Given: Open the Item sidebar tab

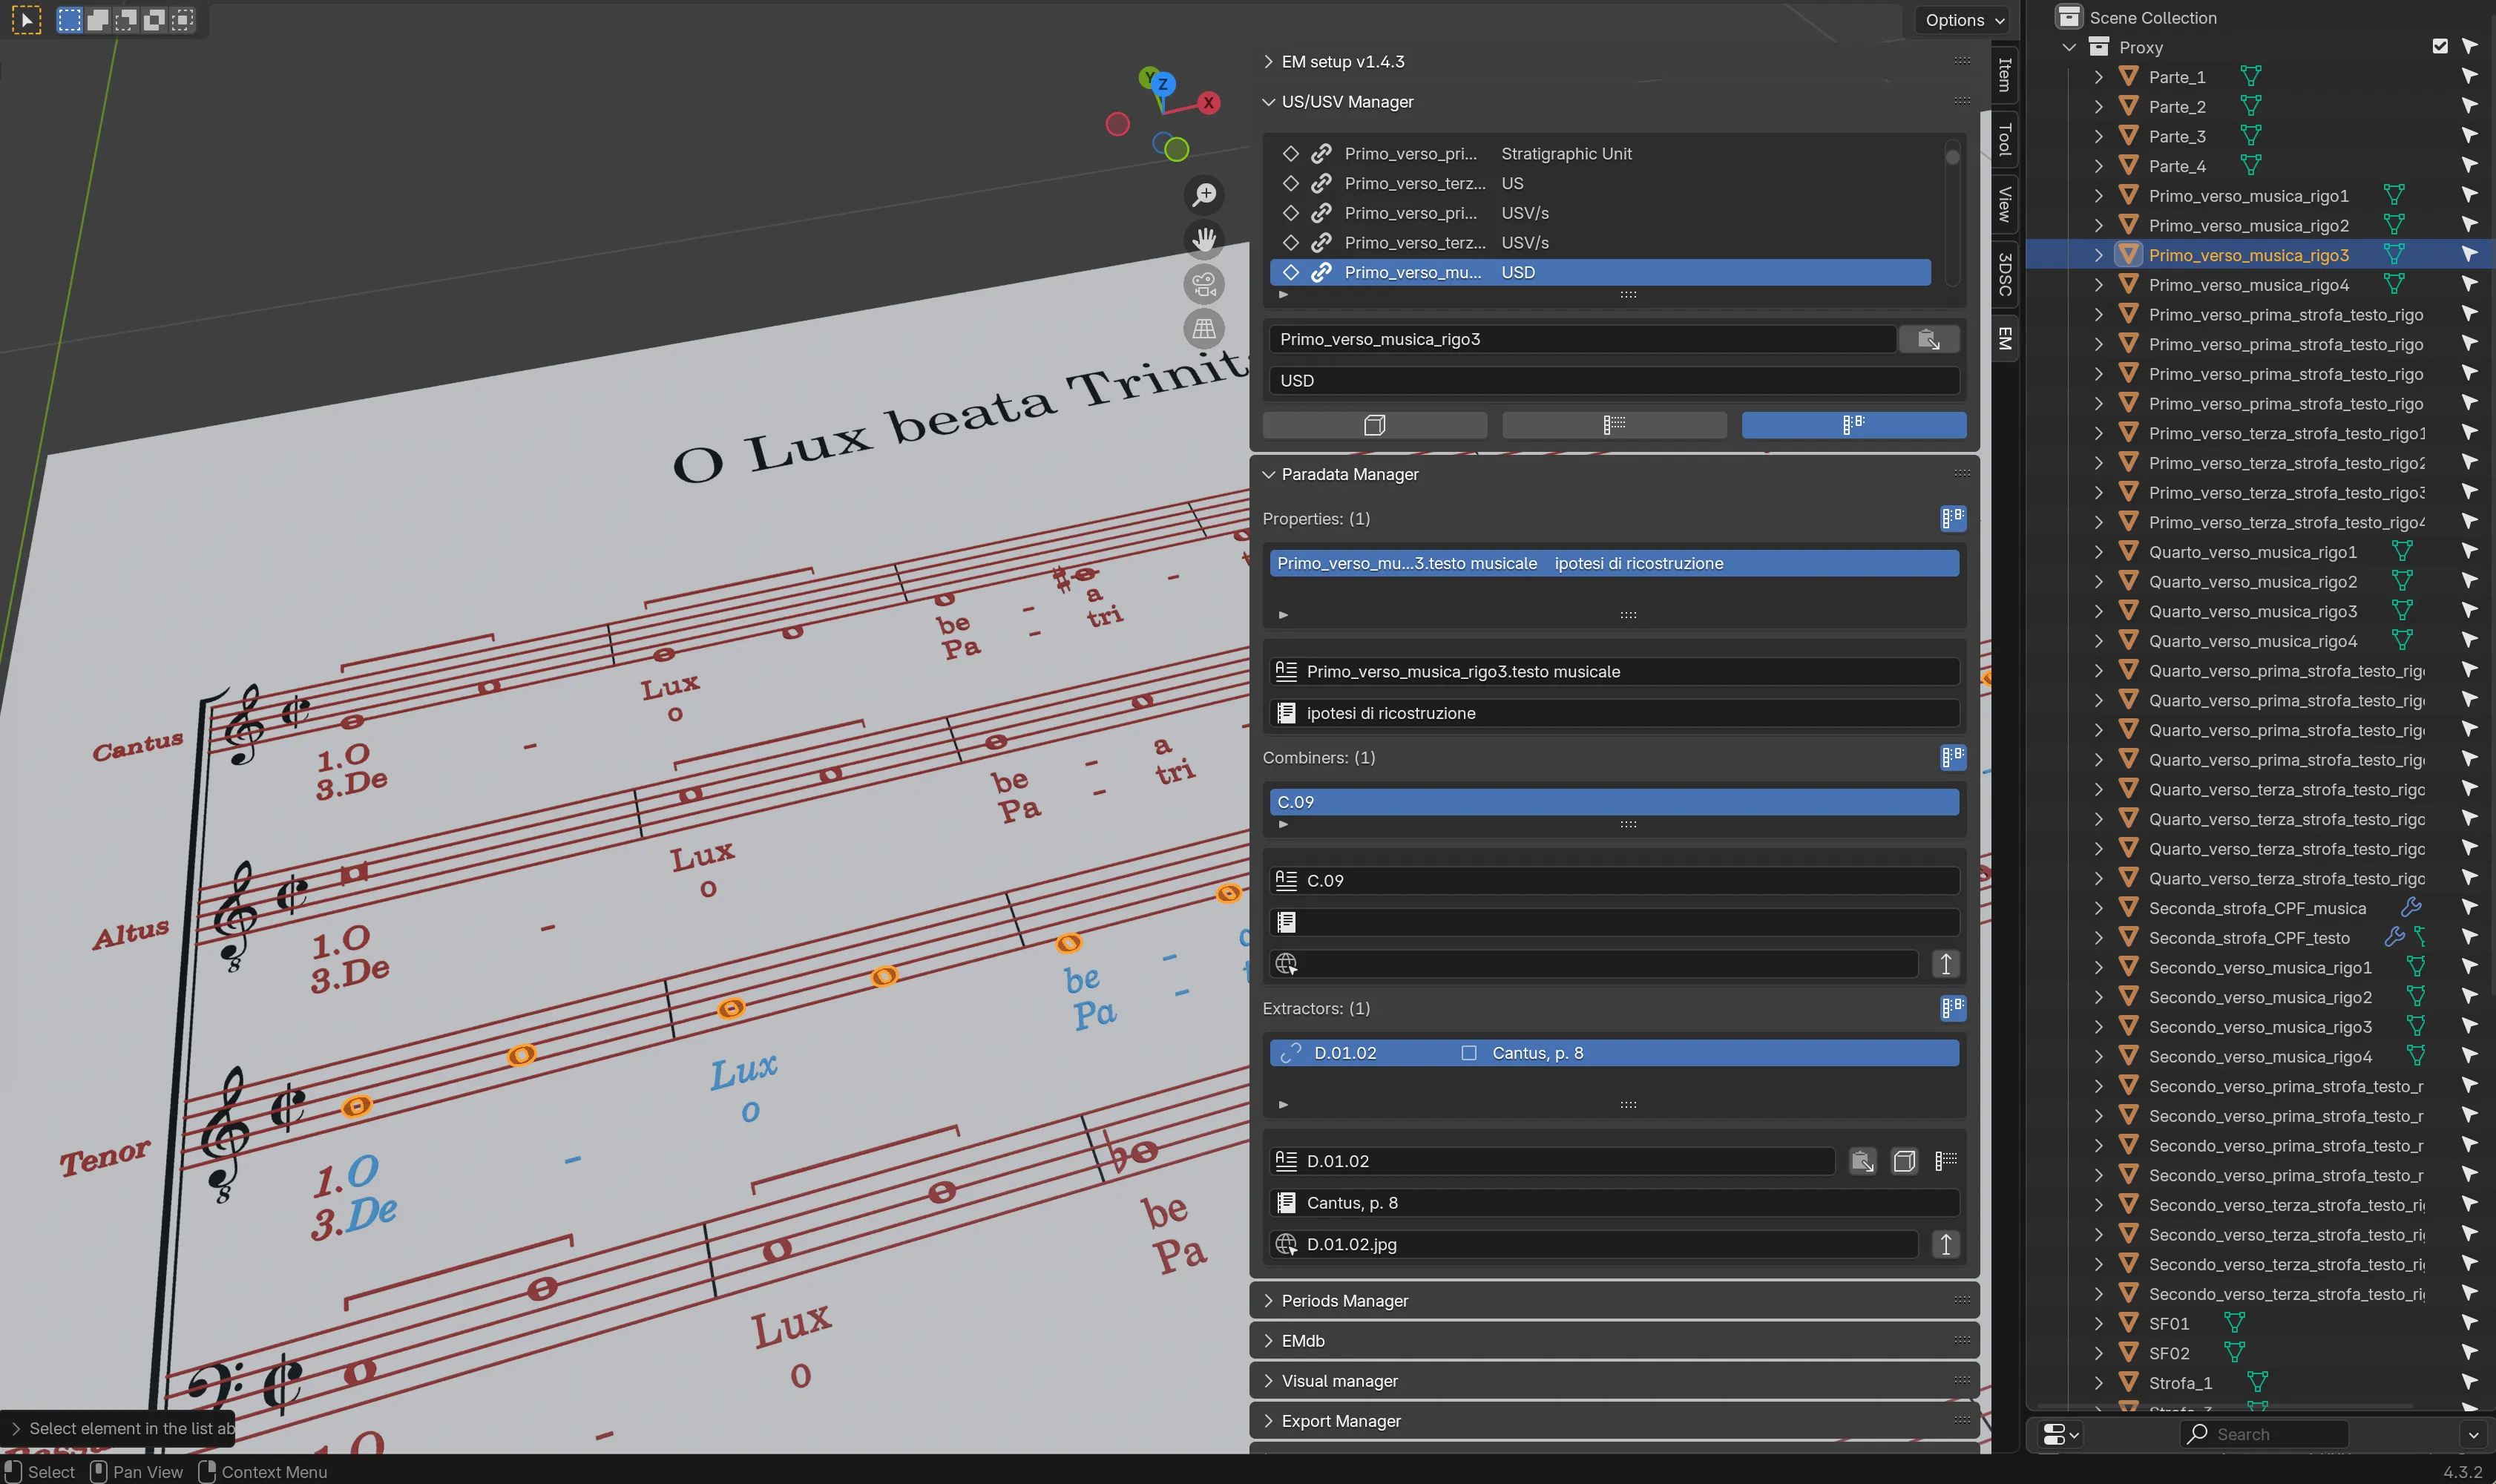Looking at the screenshot, I should click(x=2004, y=74).
